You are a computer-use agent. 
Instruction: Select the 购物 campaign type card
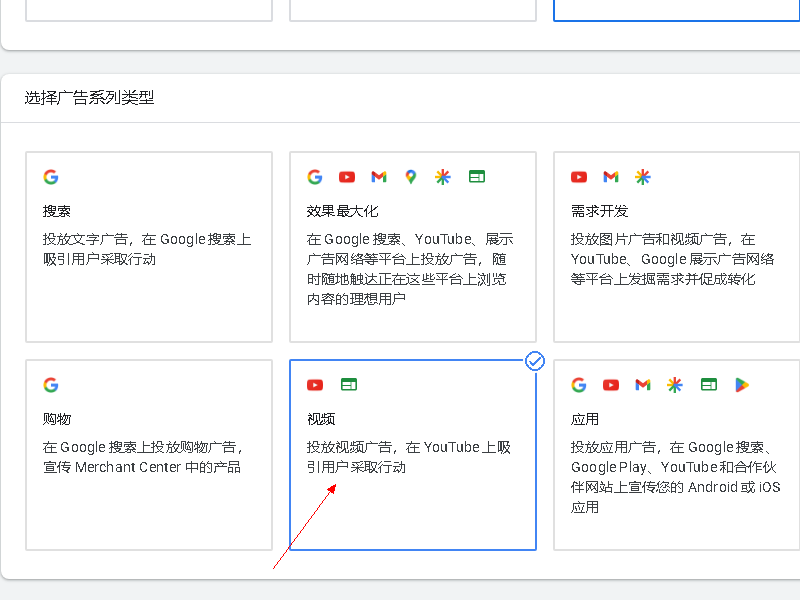point(148,455)
